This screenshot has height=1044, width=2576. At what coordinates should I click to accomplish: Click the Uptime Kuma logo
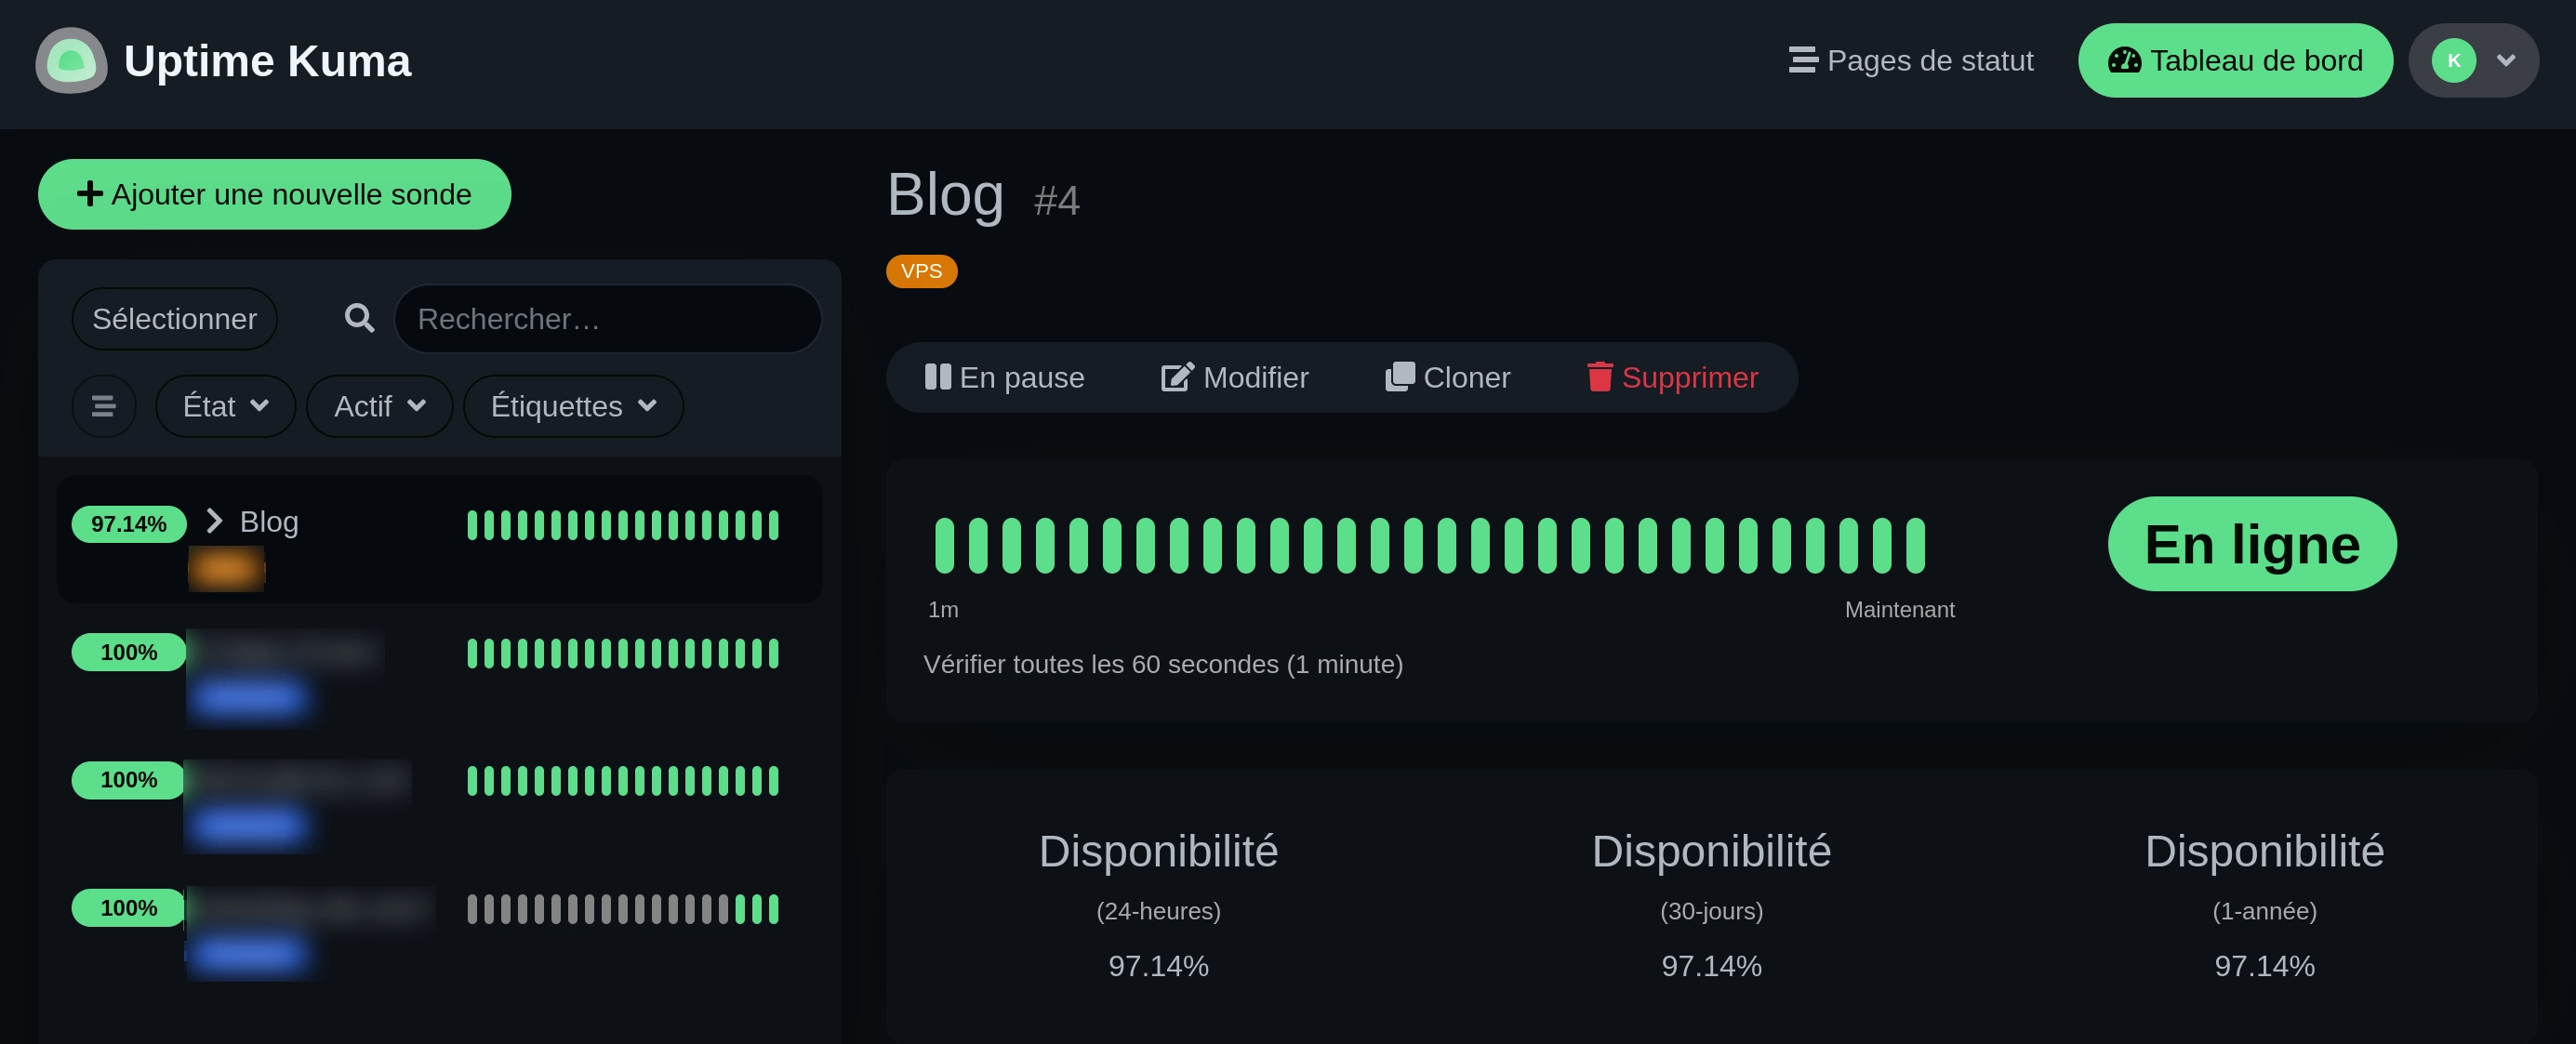[x=70, y=60]
